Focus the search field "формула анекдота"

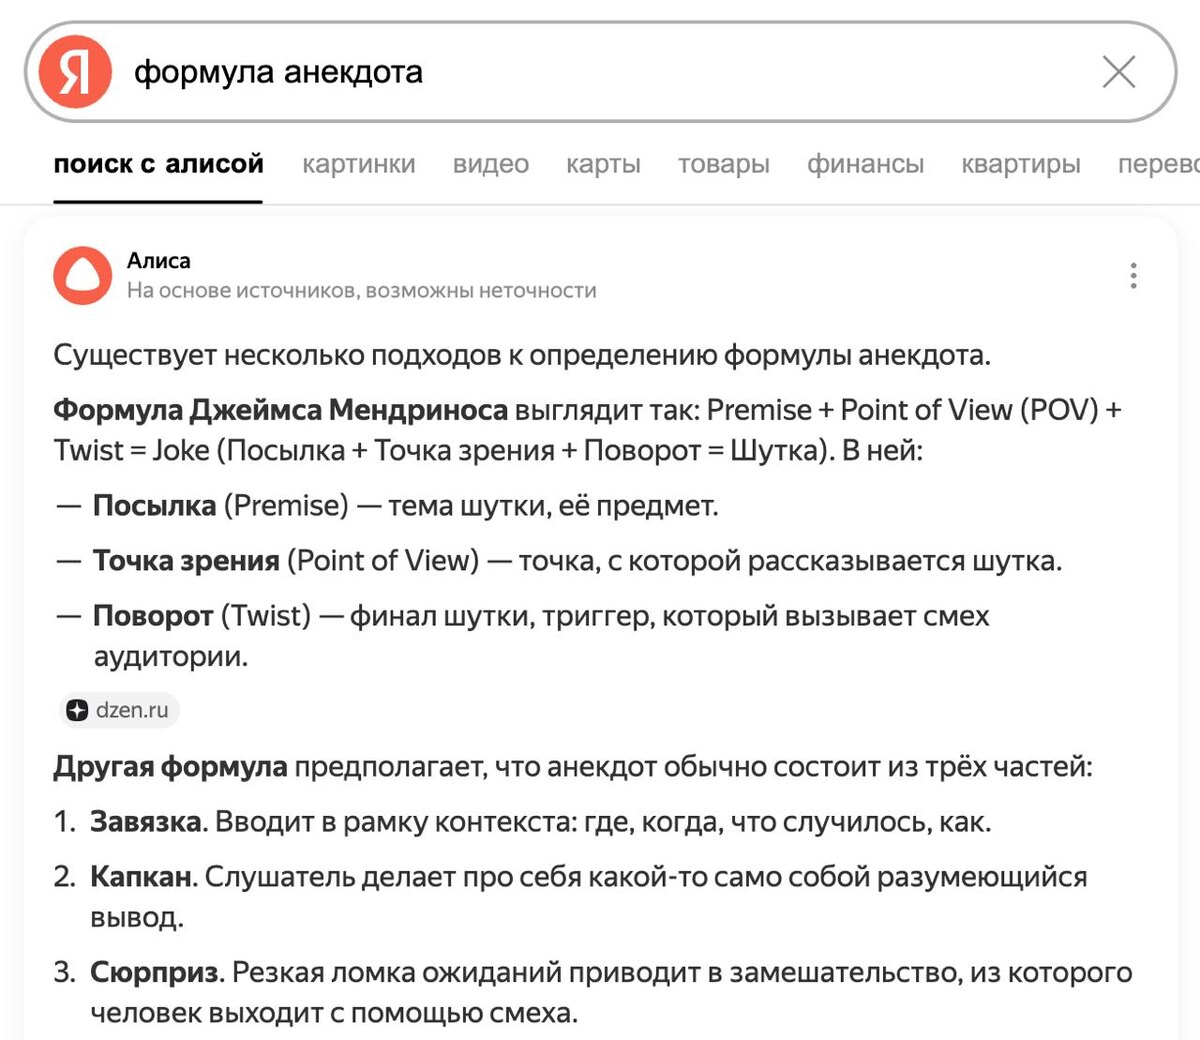click(x=600, y=72)
